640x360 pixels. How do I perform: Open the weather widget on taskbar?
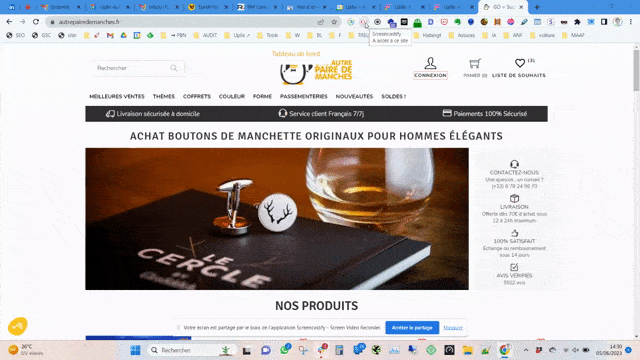point(26,350)
